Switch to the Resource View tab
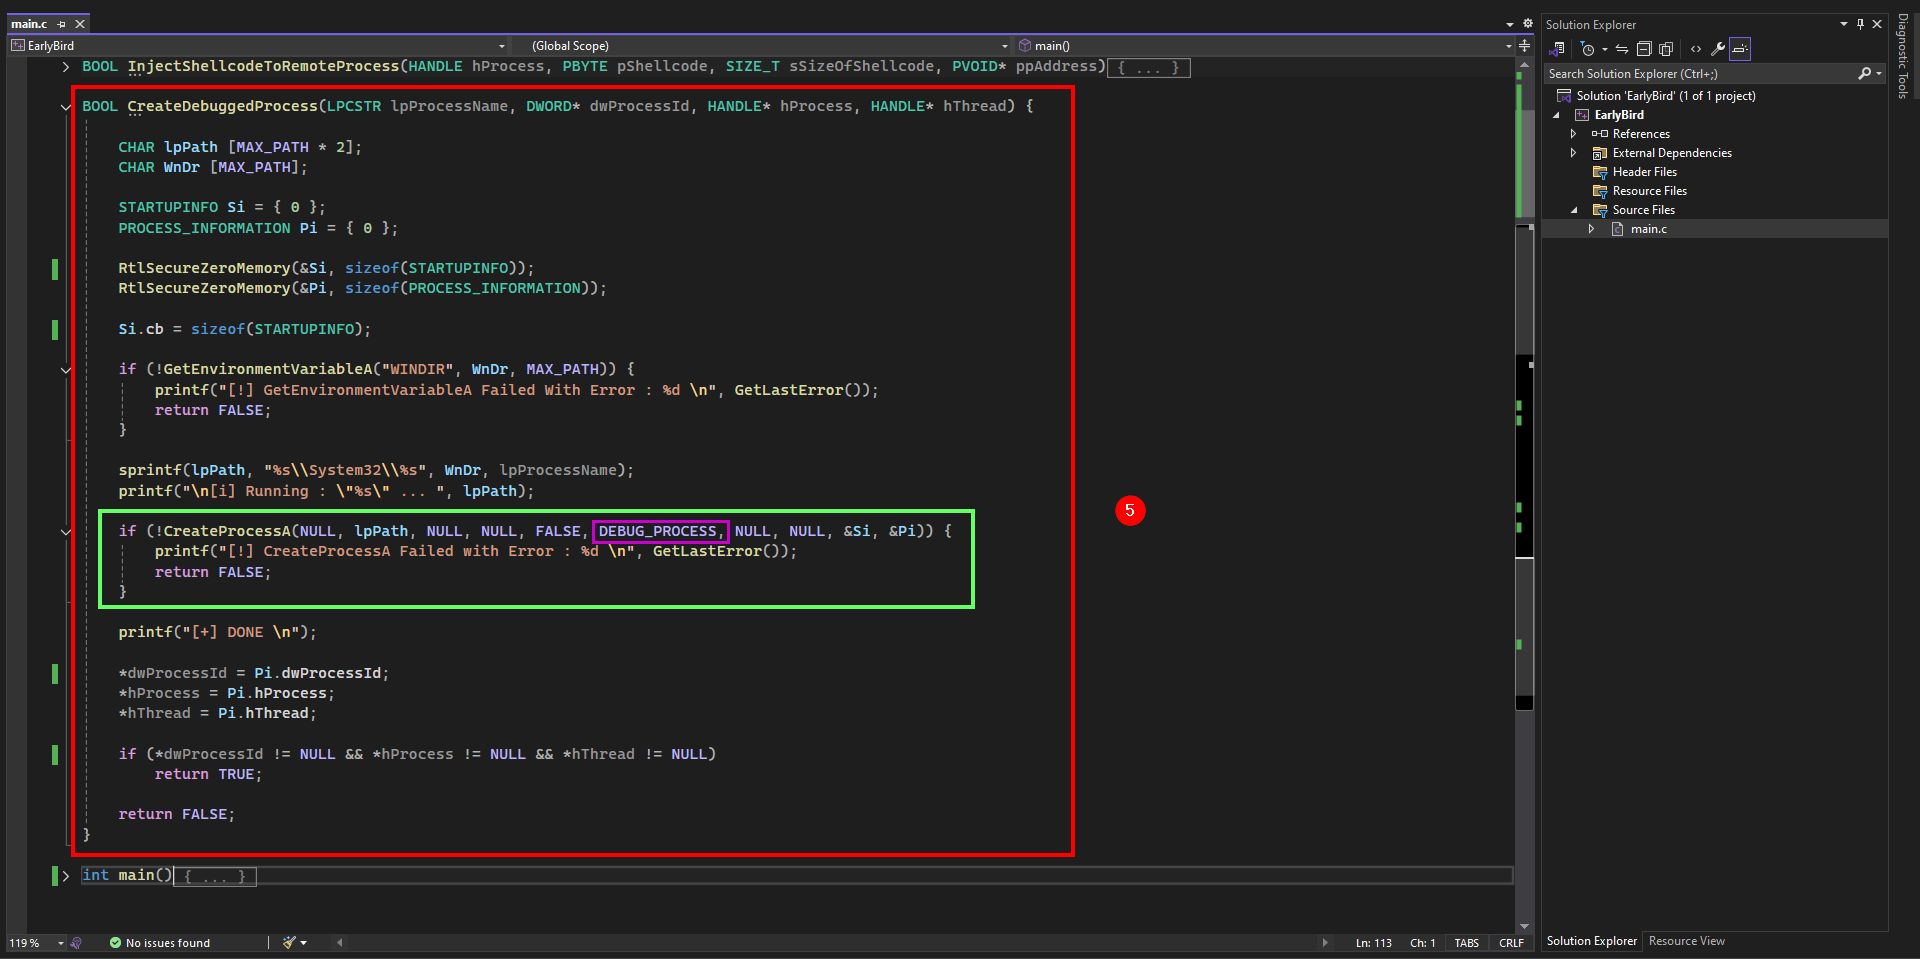 tap(1686, 941)
